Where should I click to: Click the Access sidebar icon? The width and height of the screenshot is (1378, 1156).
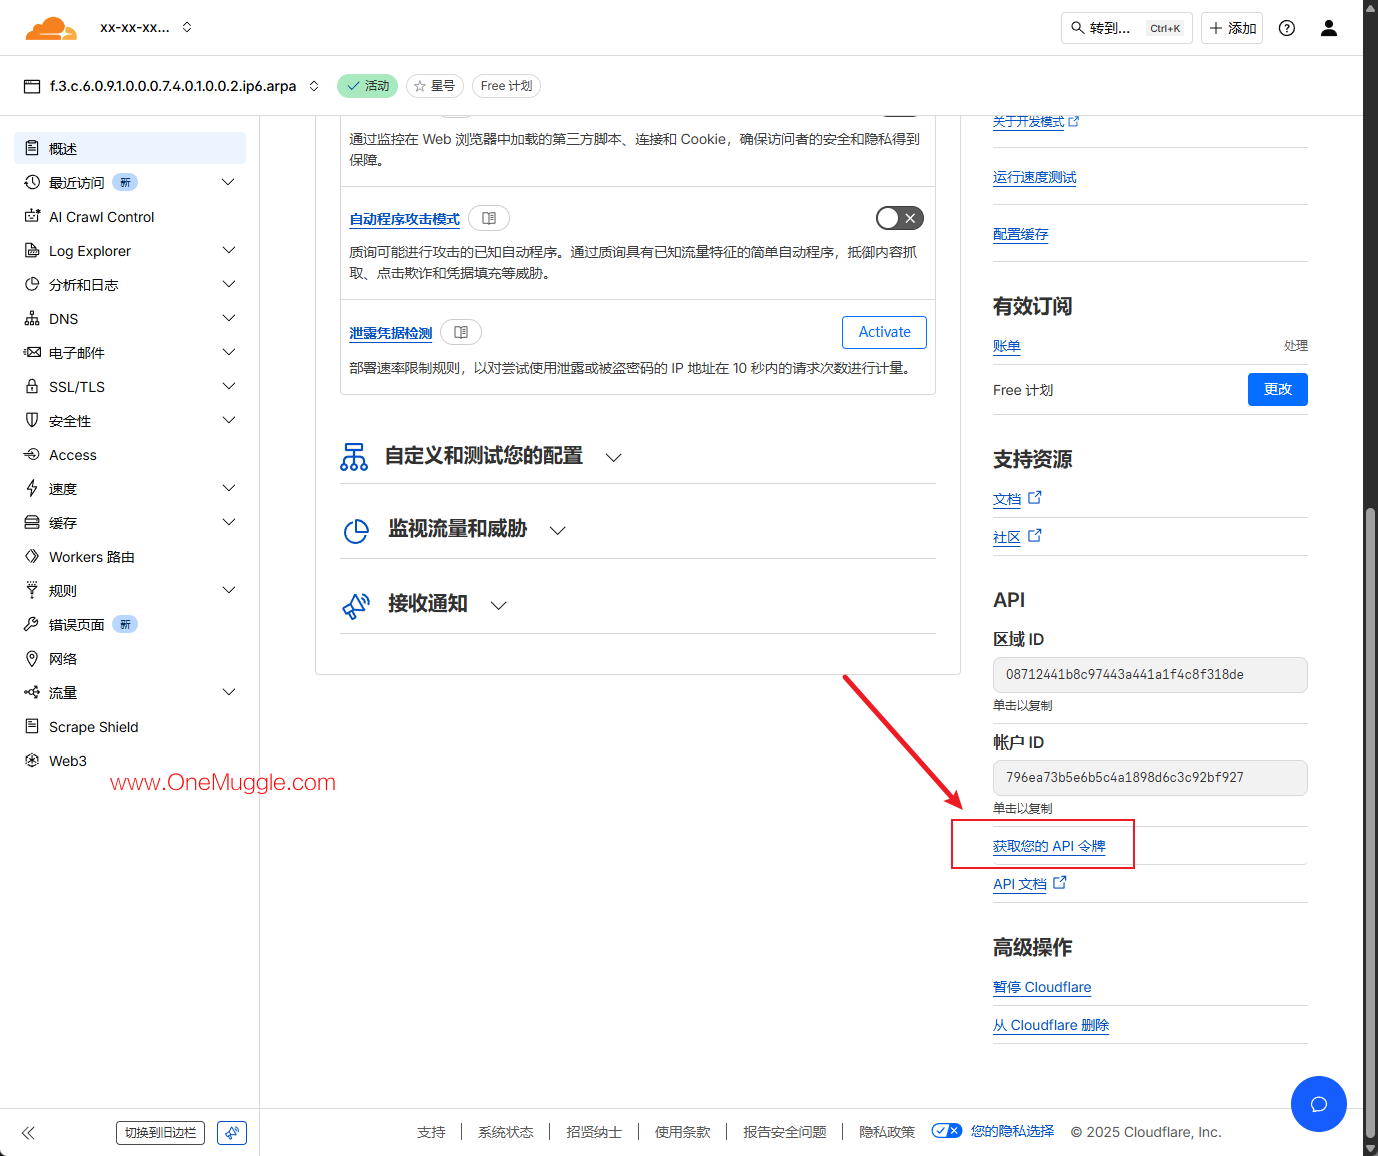32,454
